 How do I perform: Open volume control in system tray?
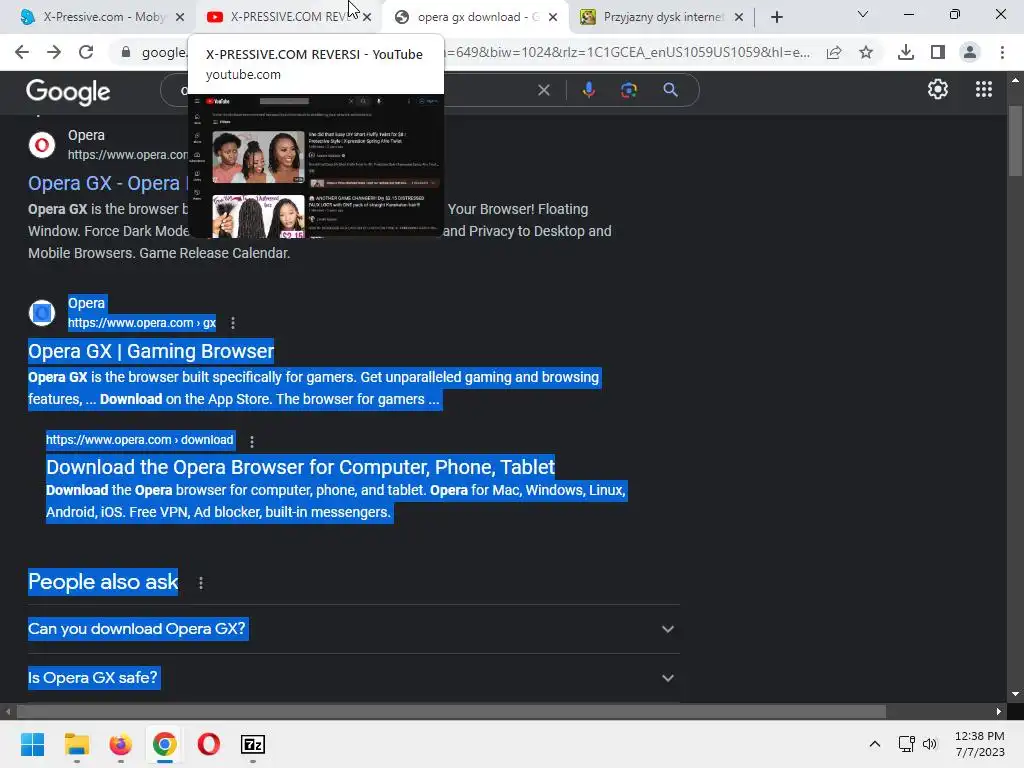tap(930, 744)
